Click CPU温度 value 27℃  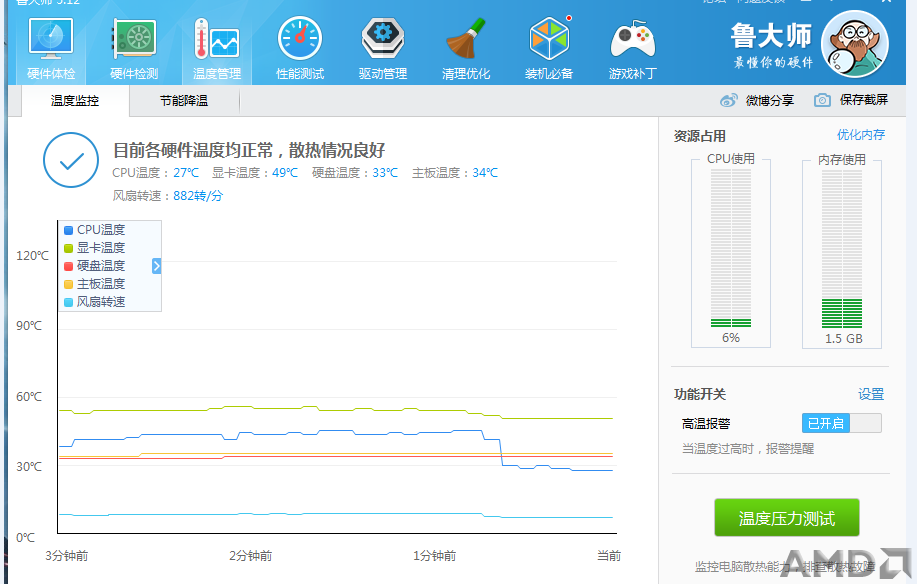[x=186, y=173]
